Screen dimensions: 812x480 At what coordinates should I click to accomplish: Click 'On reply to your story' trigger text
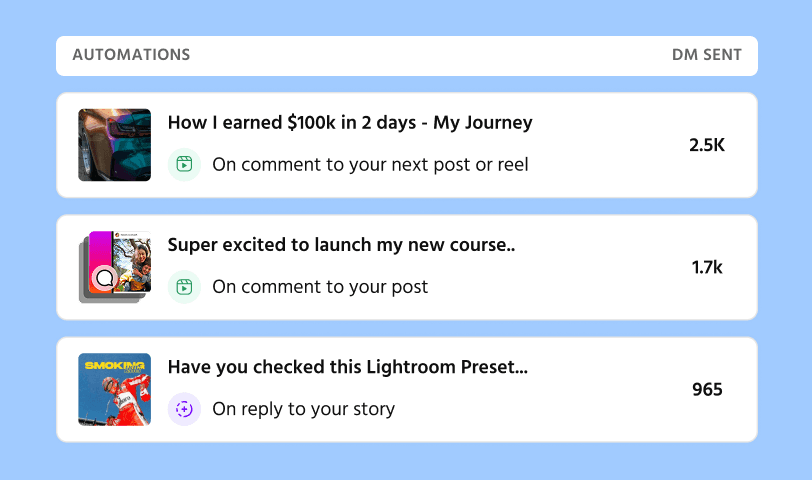(303, 409)
